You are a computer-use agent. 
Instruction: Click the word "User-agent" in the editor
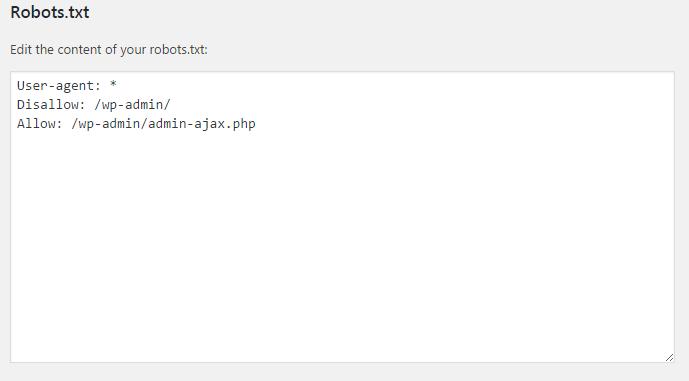(55, 86)
